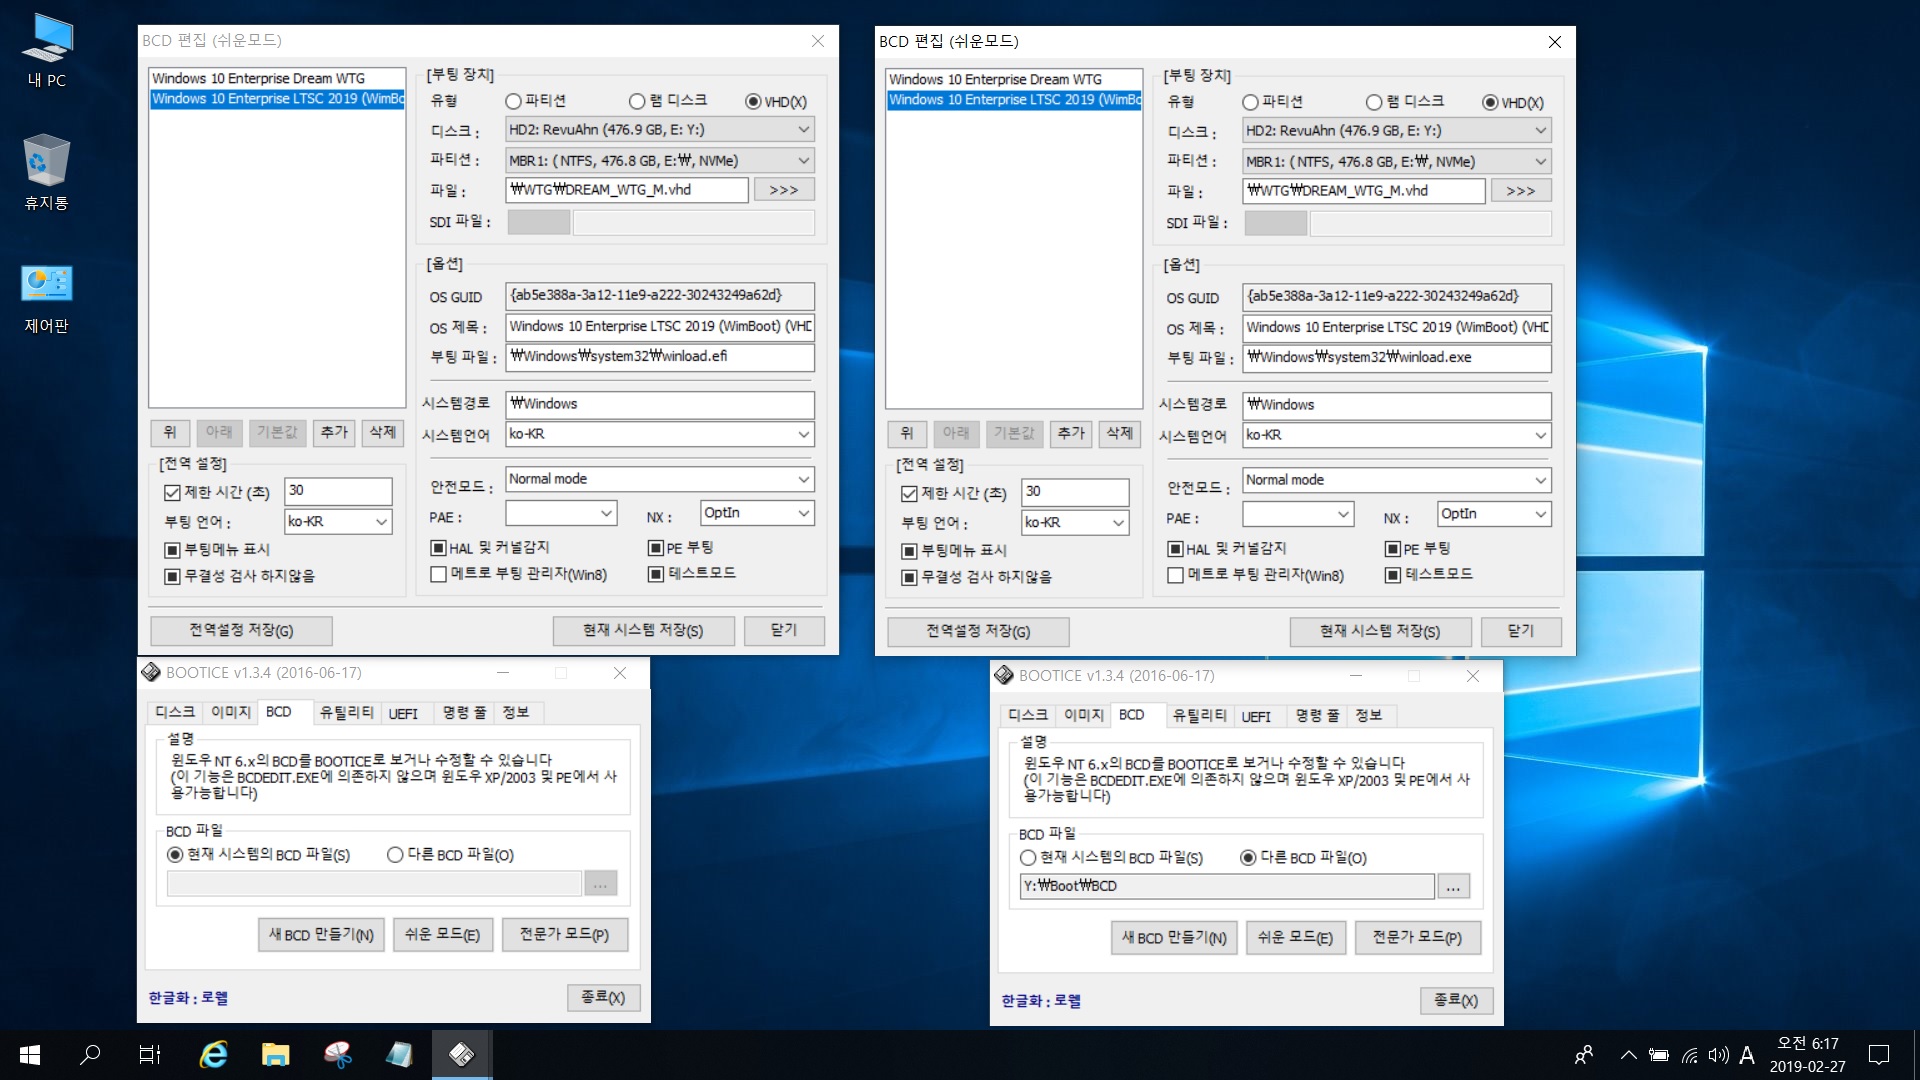Toggle 제한 시간 checkbox in left BCD window
The image size is (1920, 1080).
click(x=172, y=492)
